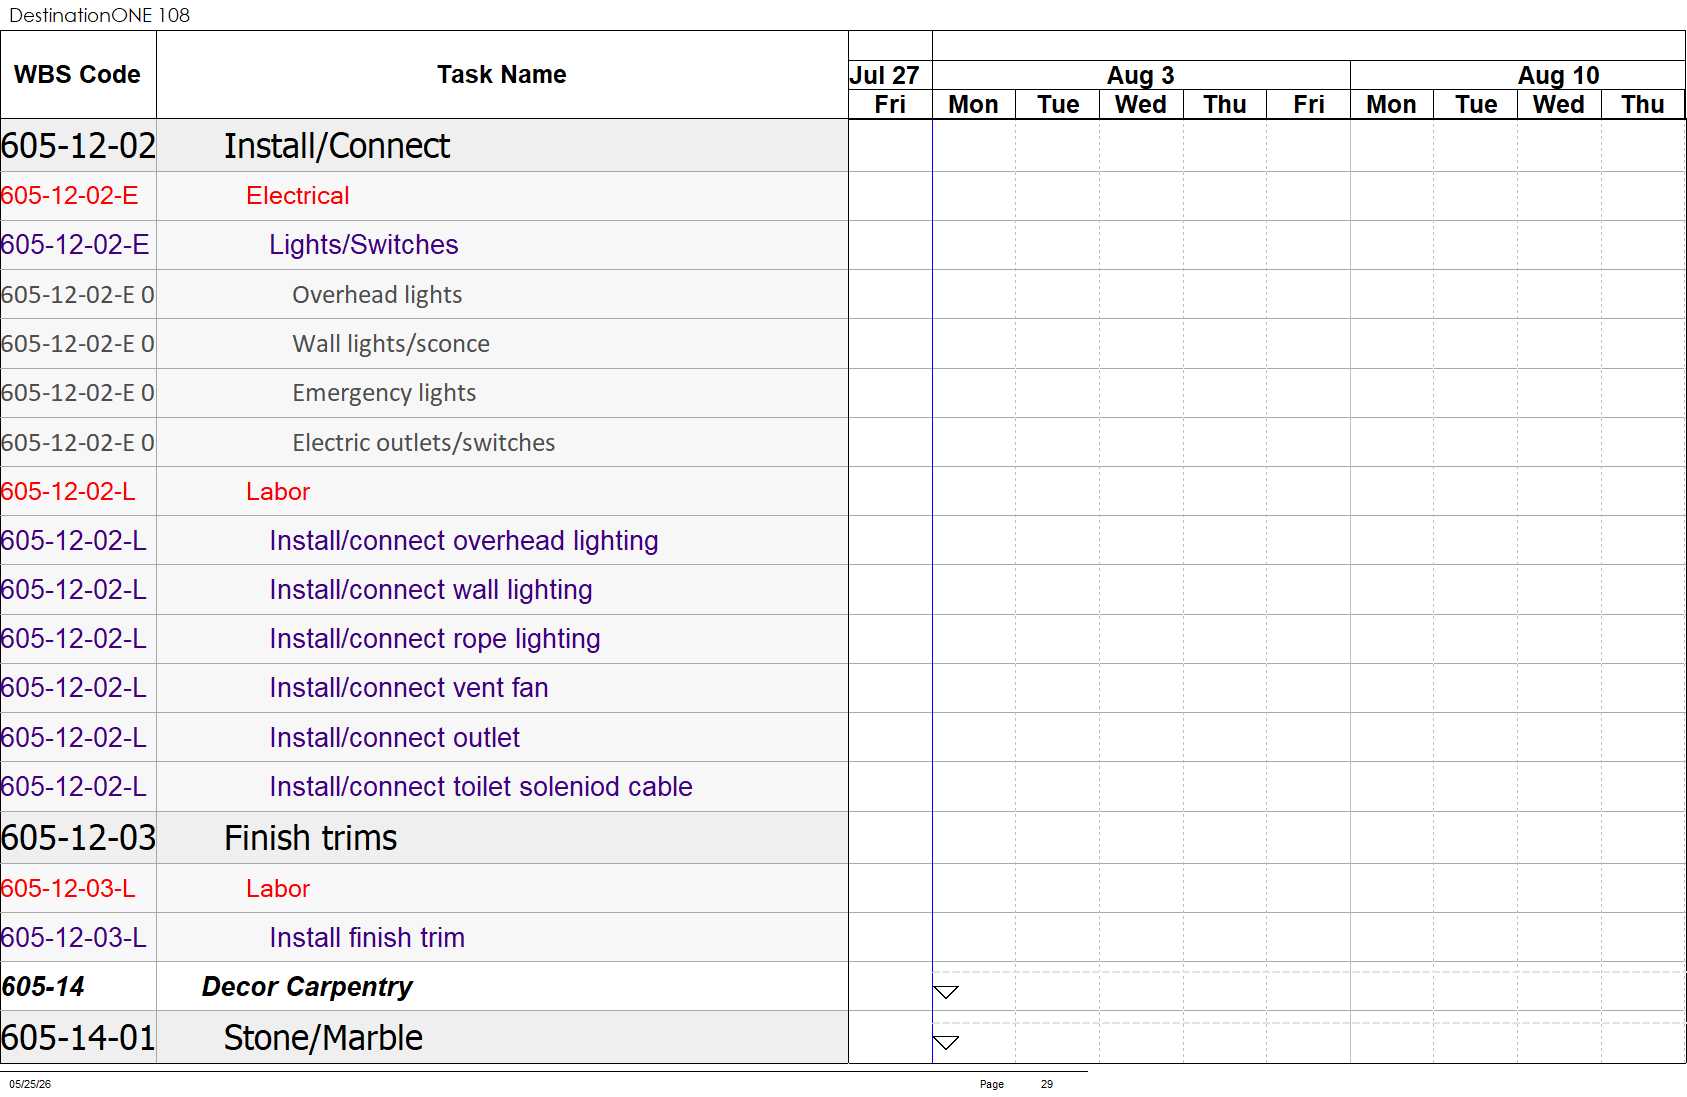This screenshot has height=1097, width=1687.
Task: Click the Fri day header under Jul 27
Action: (890, 105)
